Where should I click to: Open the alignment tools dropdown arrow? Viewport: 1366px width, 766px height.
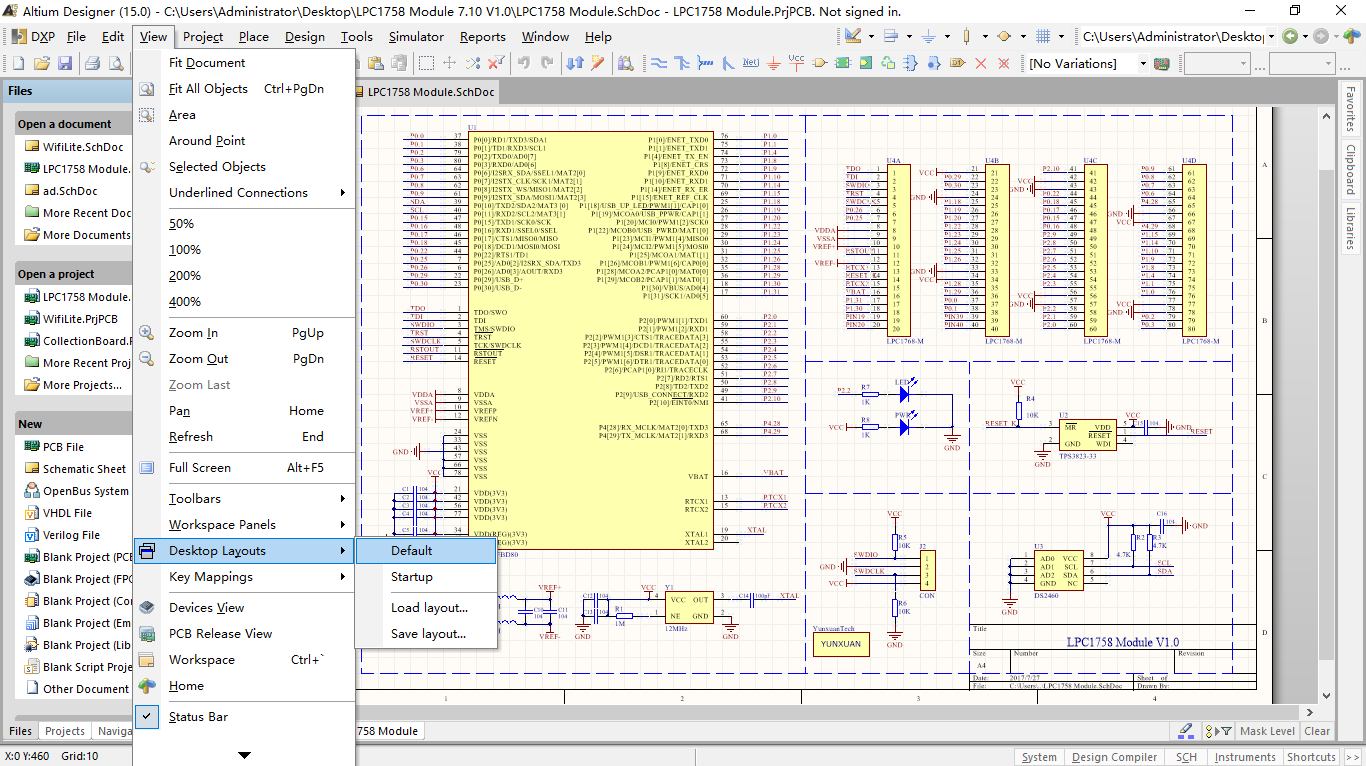coord(909,36)
